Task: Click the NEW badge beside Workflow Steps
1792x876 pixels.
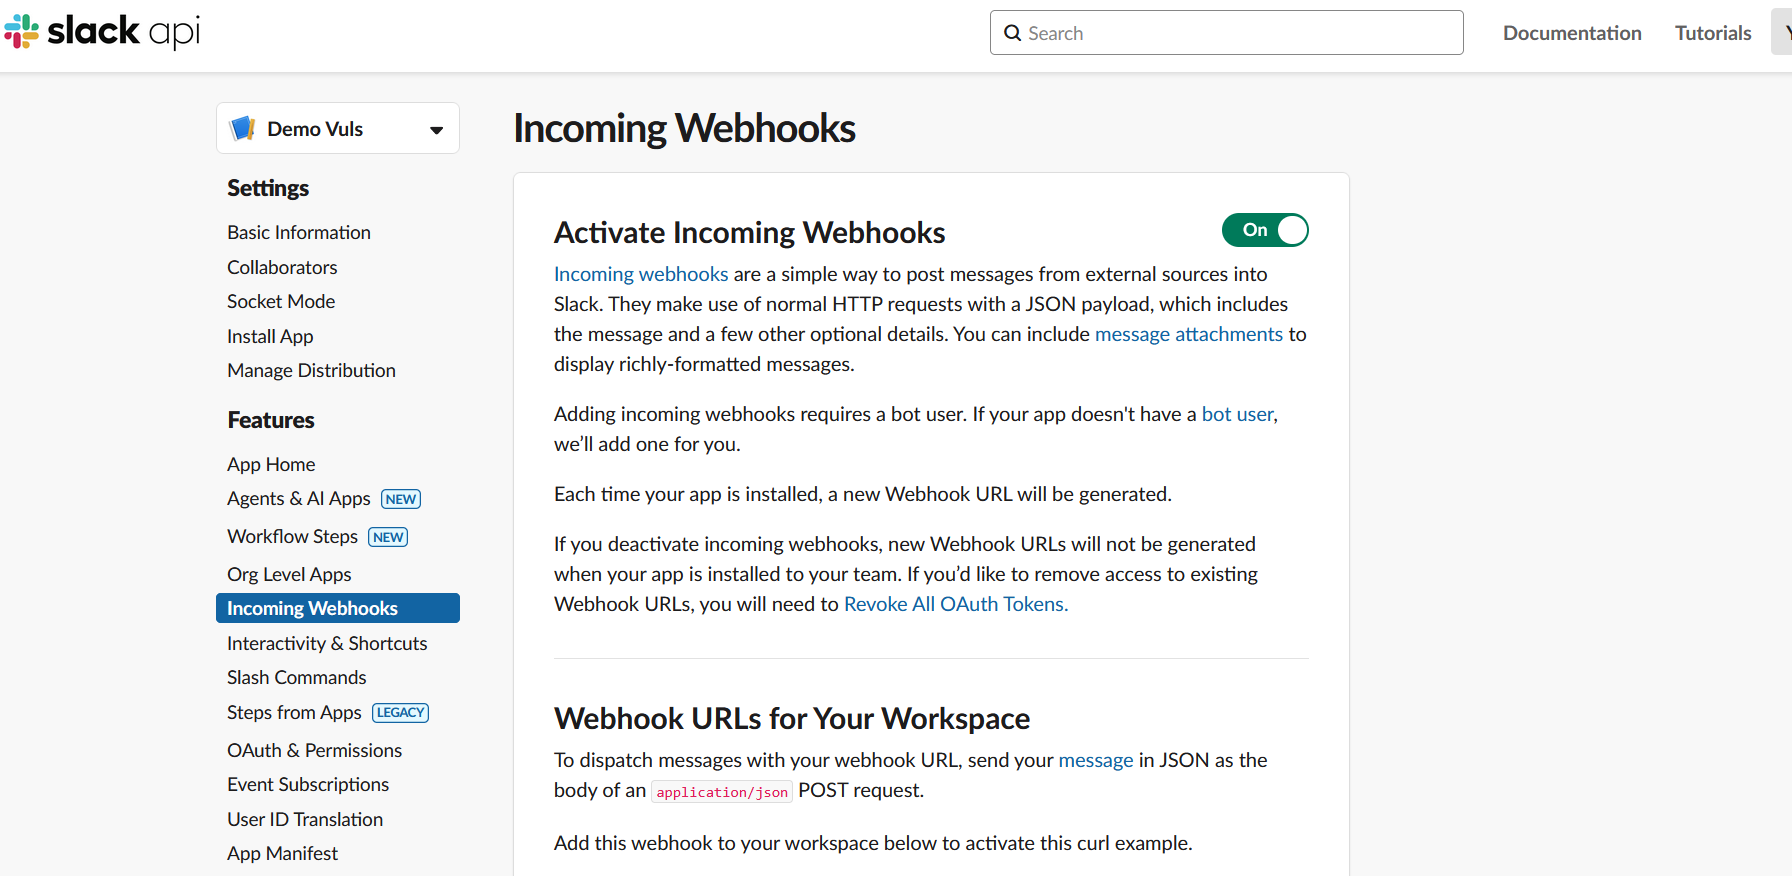Action: pyautogui.click(x=388, y=537)
